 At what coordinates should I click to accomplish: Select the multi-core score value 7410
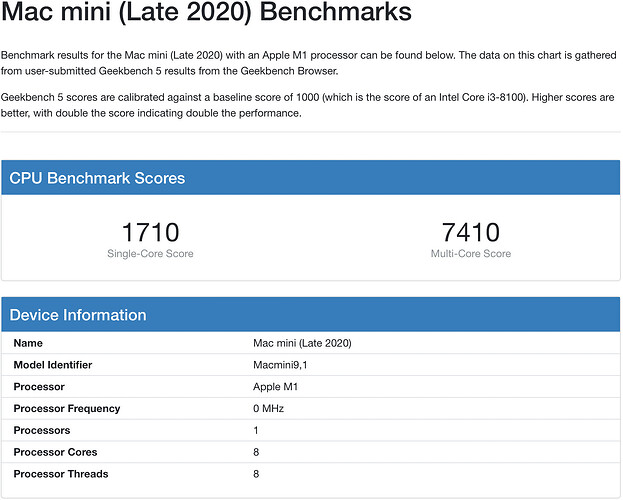(x=470, y=232)
